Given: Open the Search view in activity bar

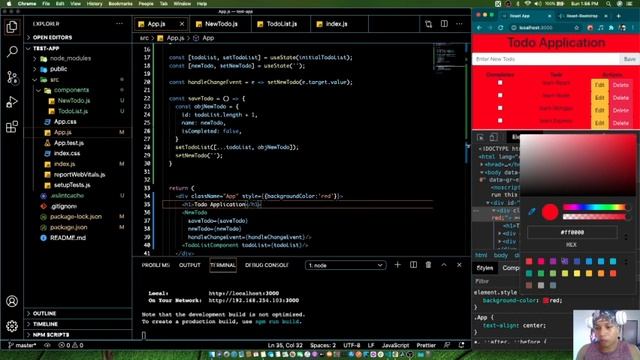Looking at the screenshot, I should [12, 52].
